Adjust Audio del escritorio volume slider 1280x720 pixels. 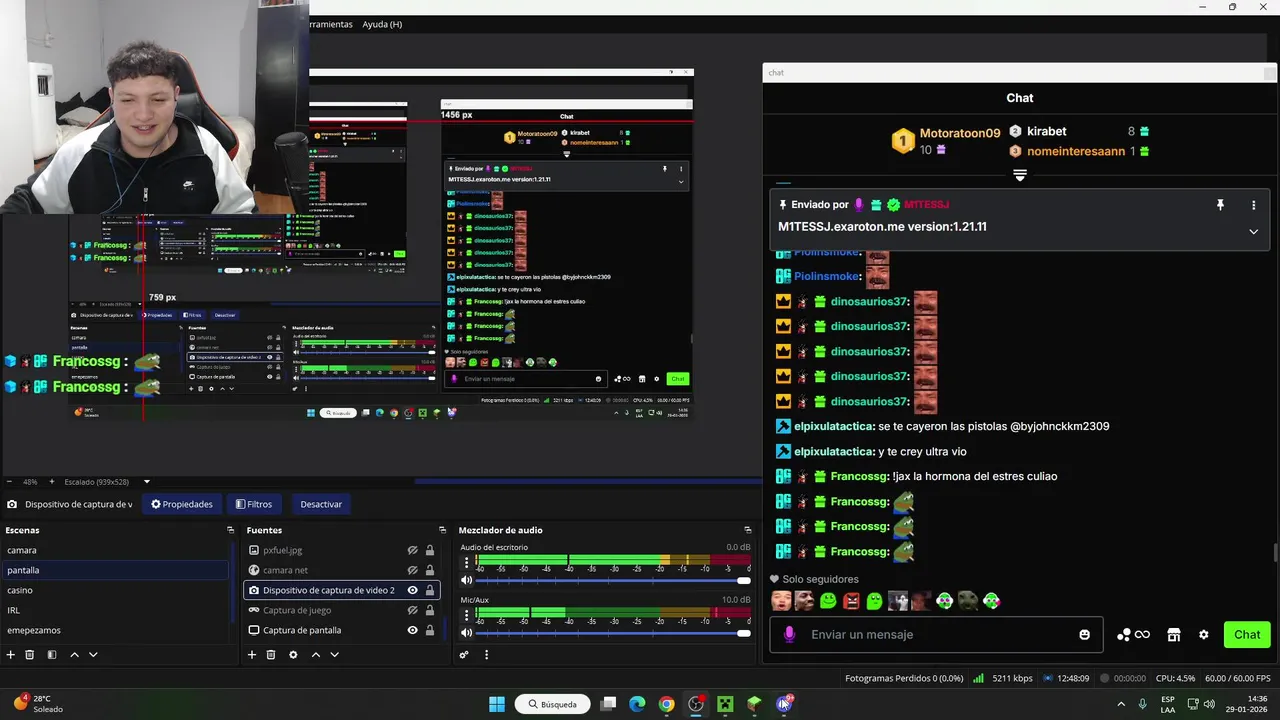[x=612, y=580]
